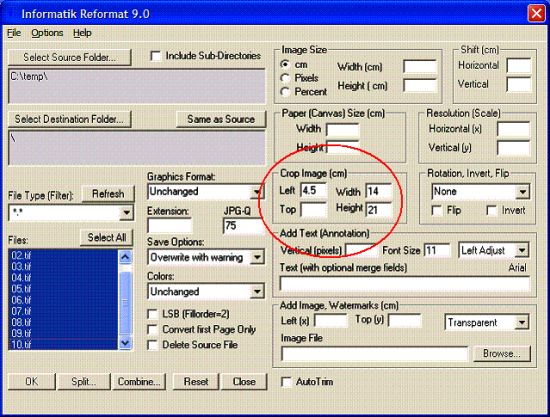Click the Crop Image Left field

coord(314,190)
